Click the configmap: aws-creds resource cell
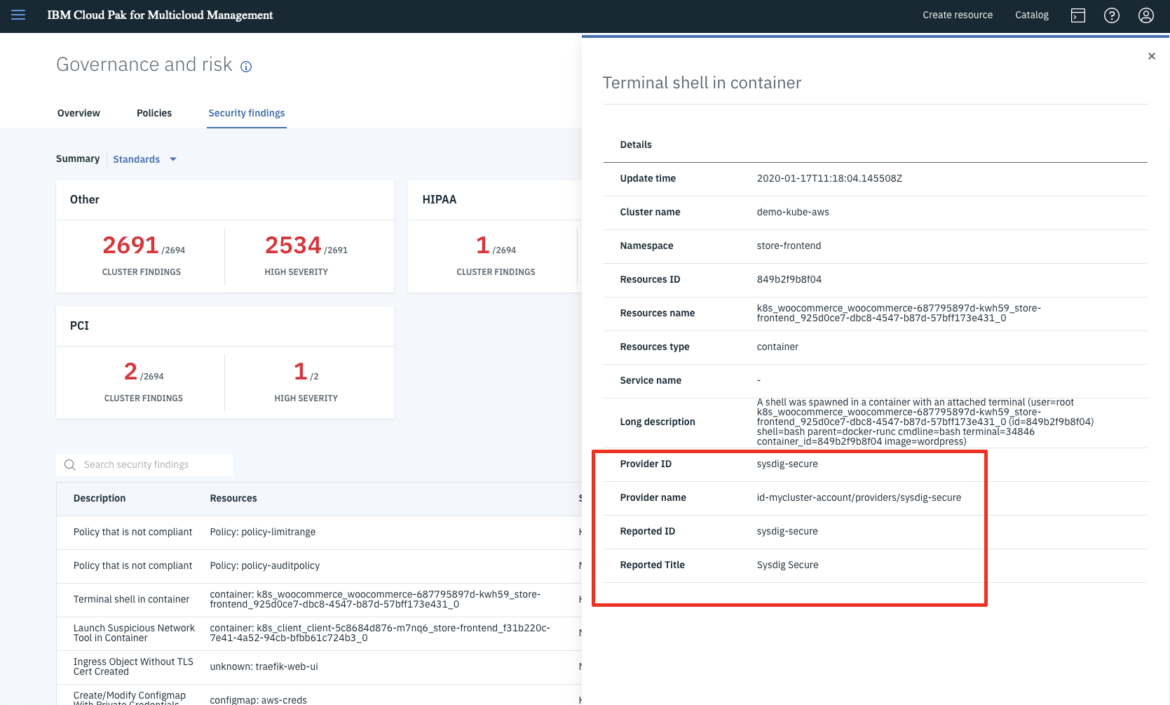The height and width of the screenshot is (705, 1170). click(x=258, y=700)
